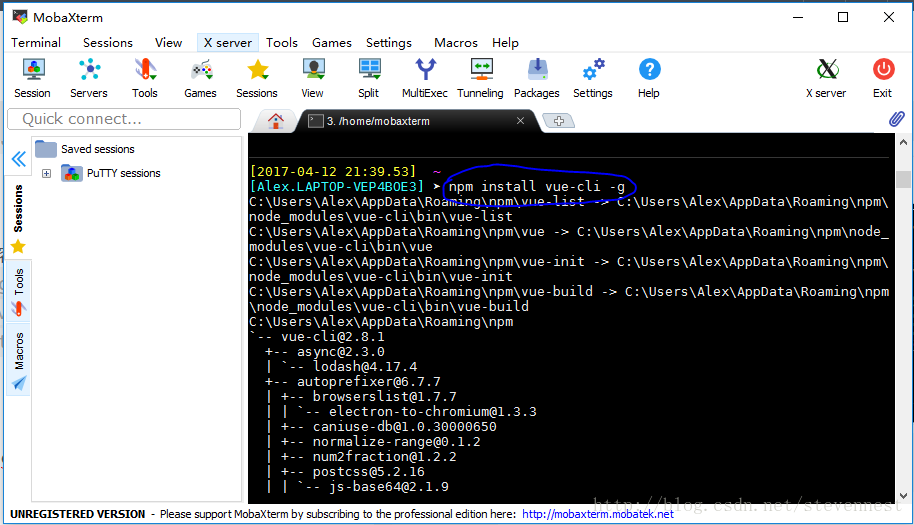
Task: Click the Quick connect input field
Action: click(124, 119)
